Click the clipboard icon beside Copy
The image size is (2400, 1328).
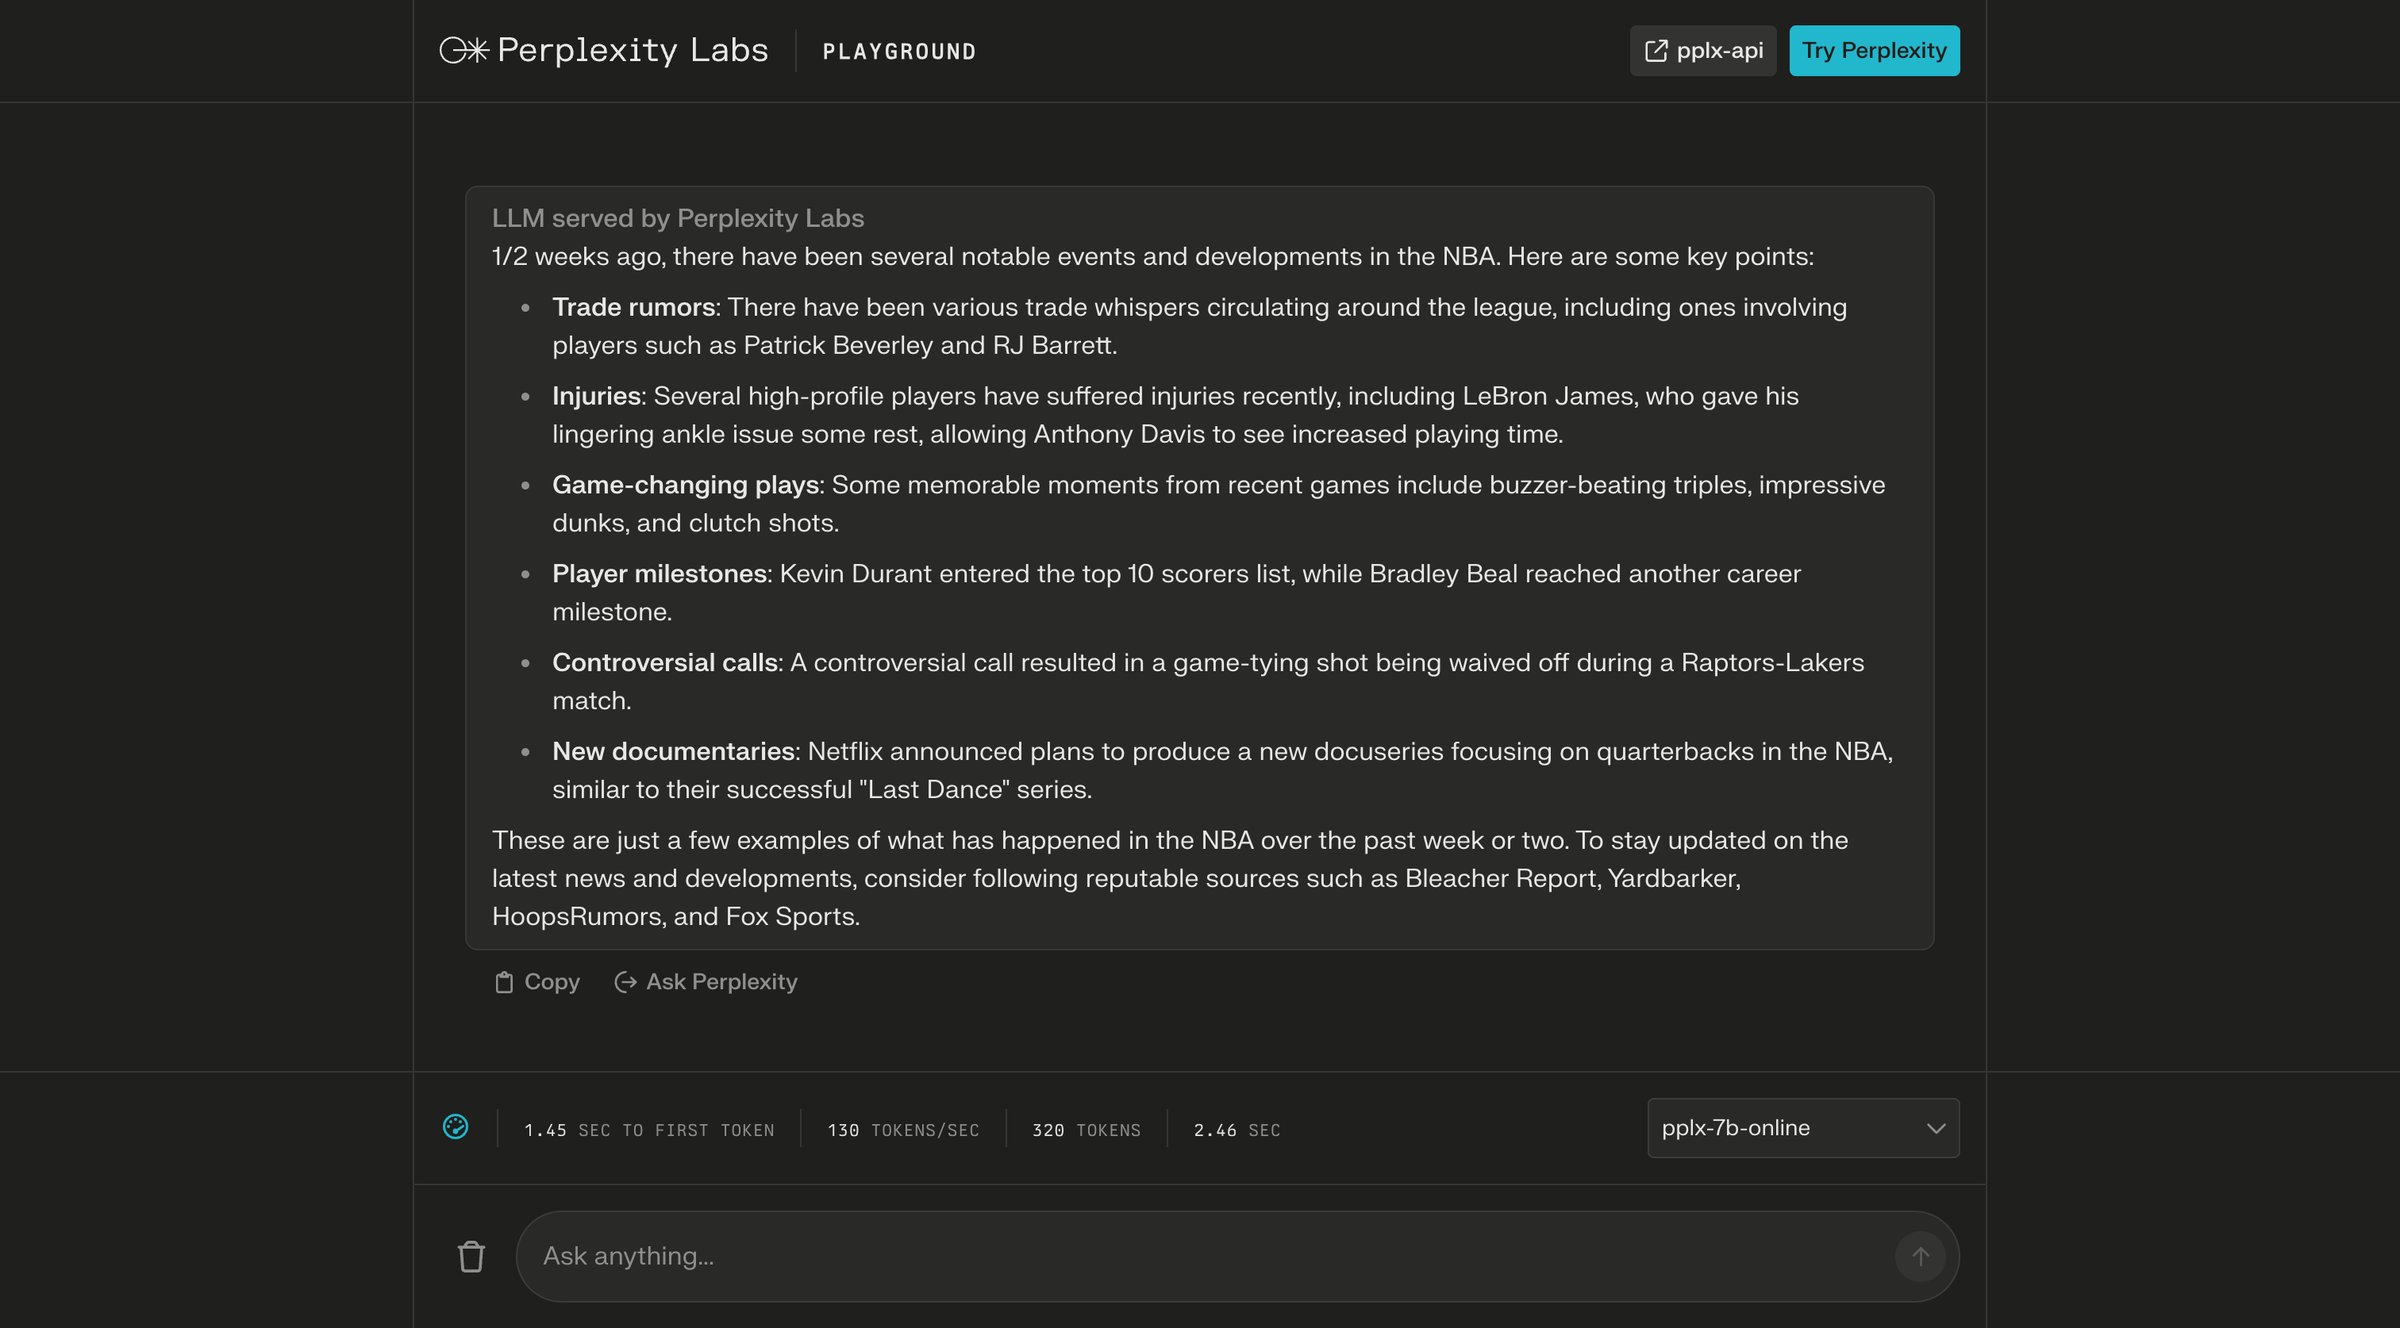coord(504,982)
